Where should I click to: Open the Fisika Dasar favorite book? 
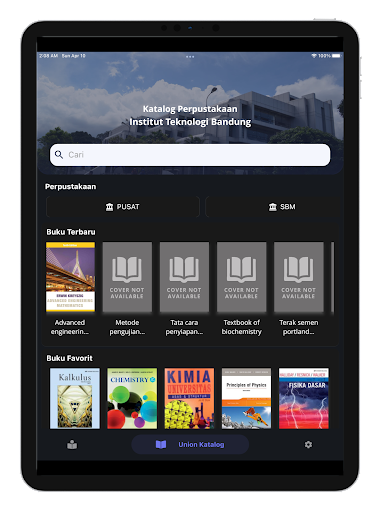[x=304, y=398]
